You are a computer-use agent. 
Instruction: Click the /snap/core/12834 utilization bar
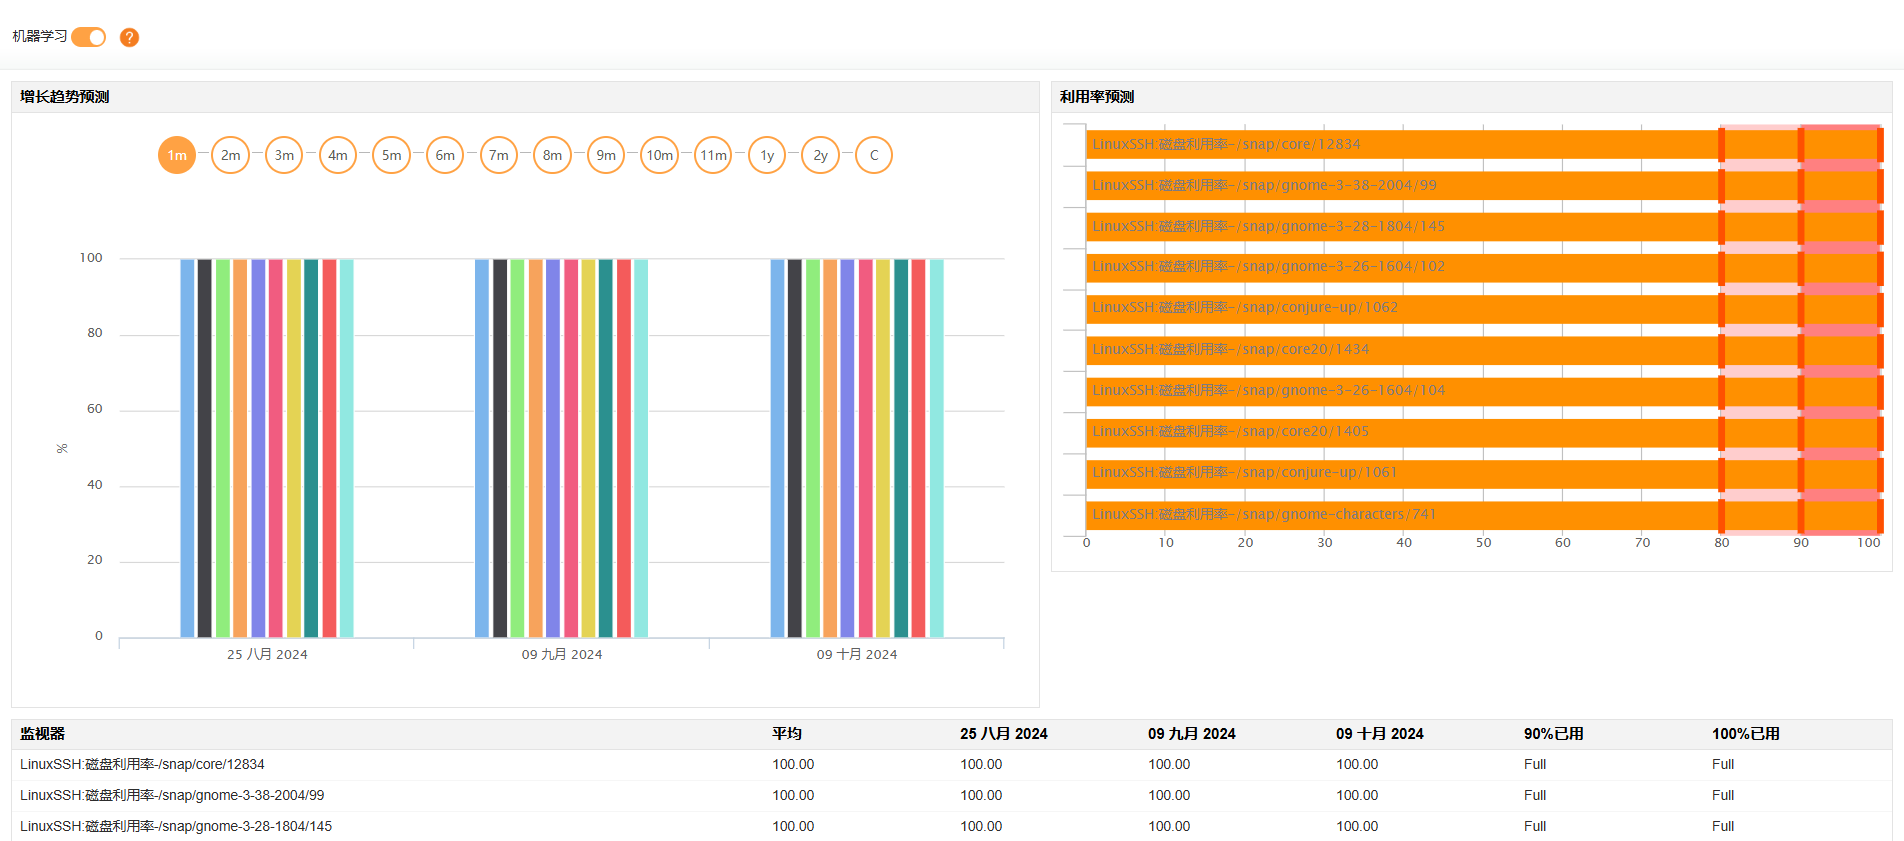click(1484, 144)
